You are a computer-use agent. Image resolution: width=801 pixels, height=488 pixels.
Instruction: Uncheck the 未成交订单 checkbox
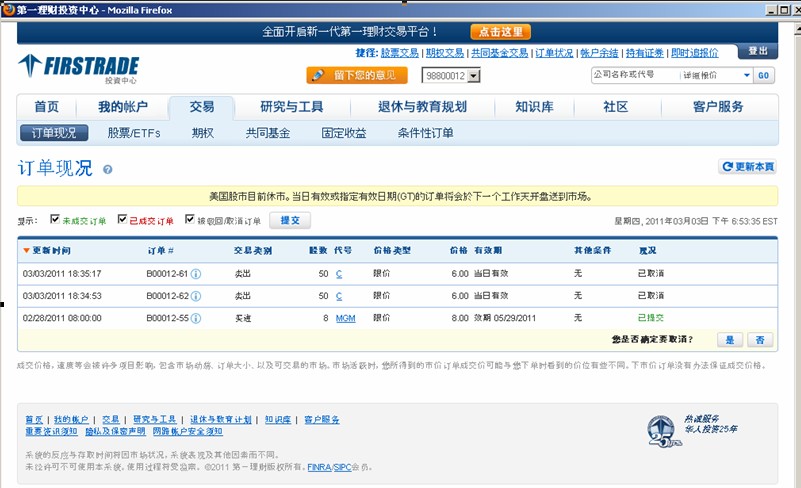[x=55, y=220]
